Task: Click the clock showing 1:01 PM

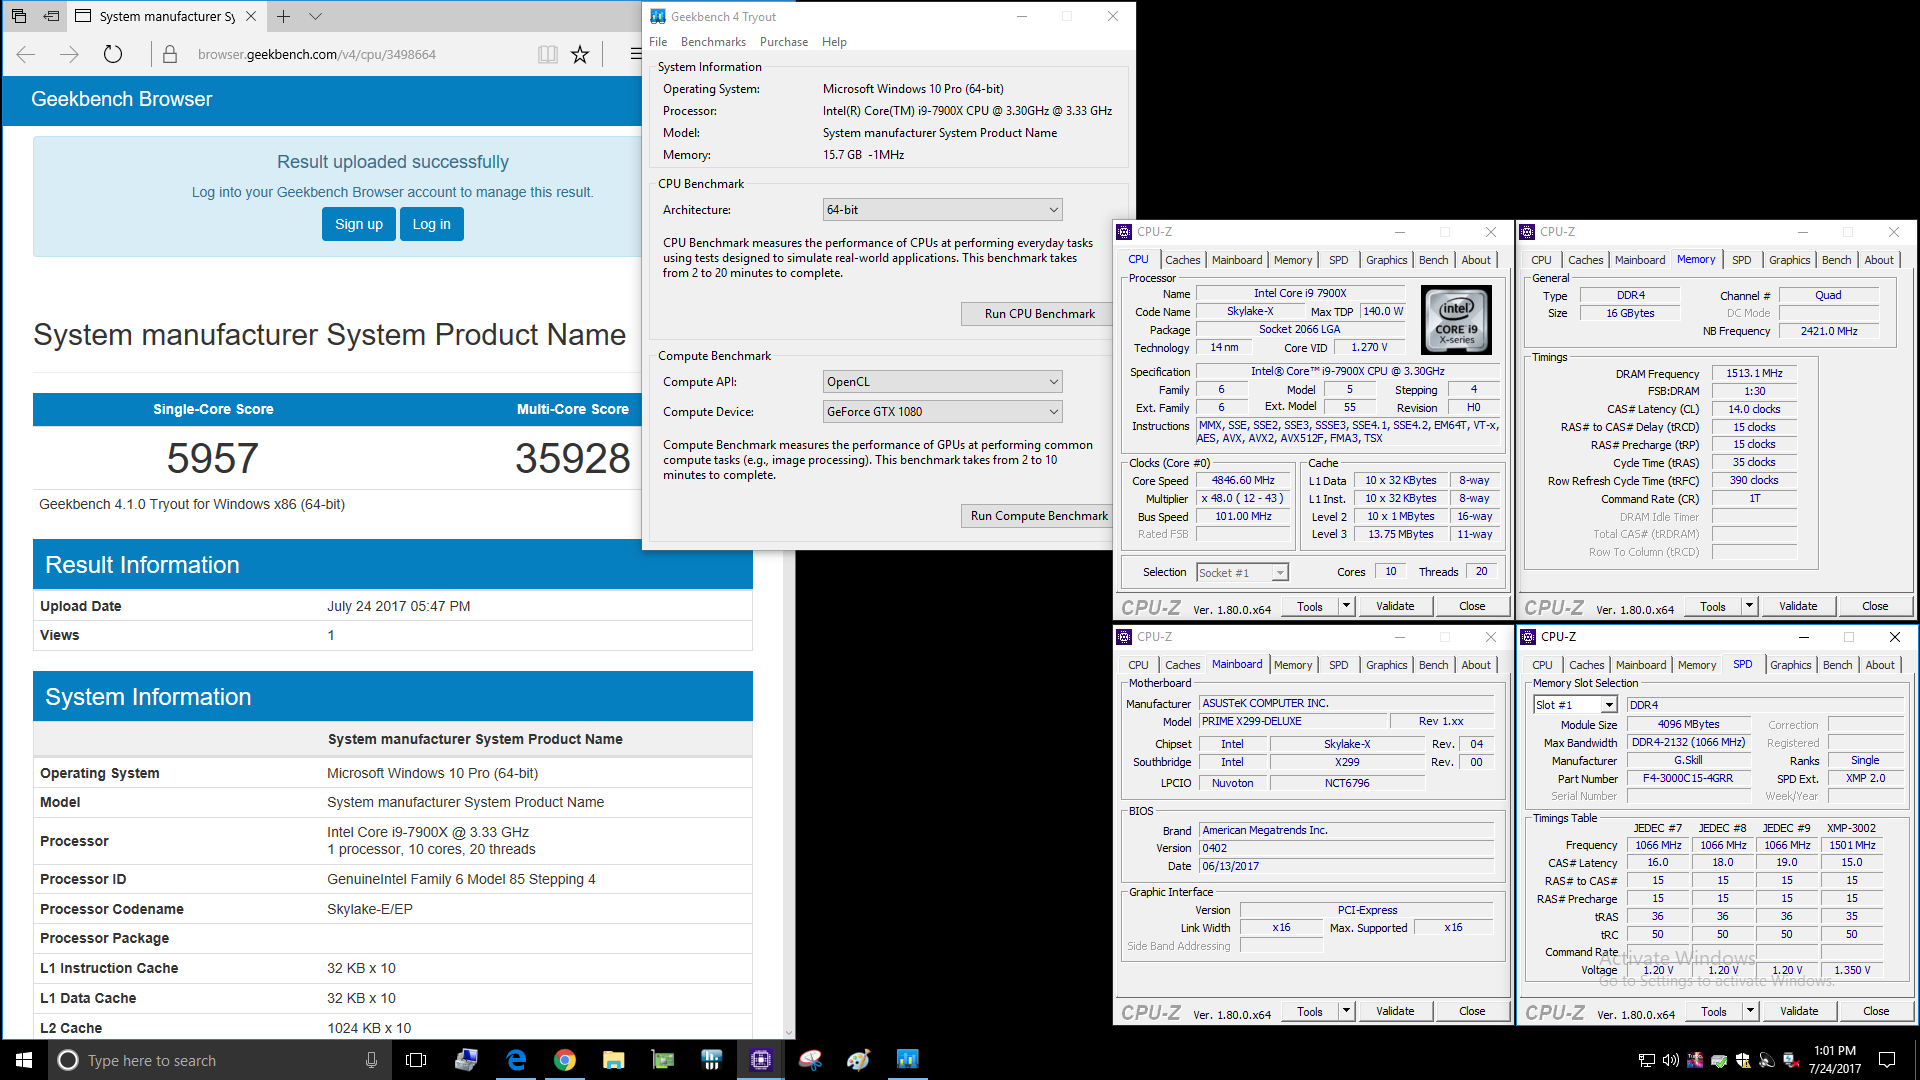Action: (1835, 1051)
